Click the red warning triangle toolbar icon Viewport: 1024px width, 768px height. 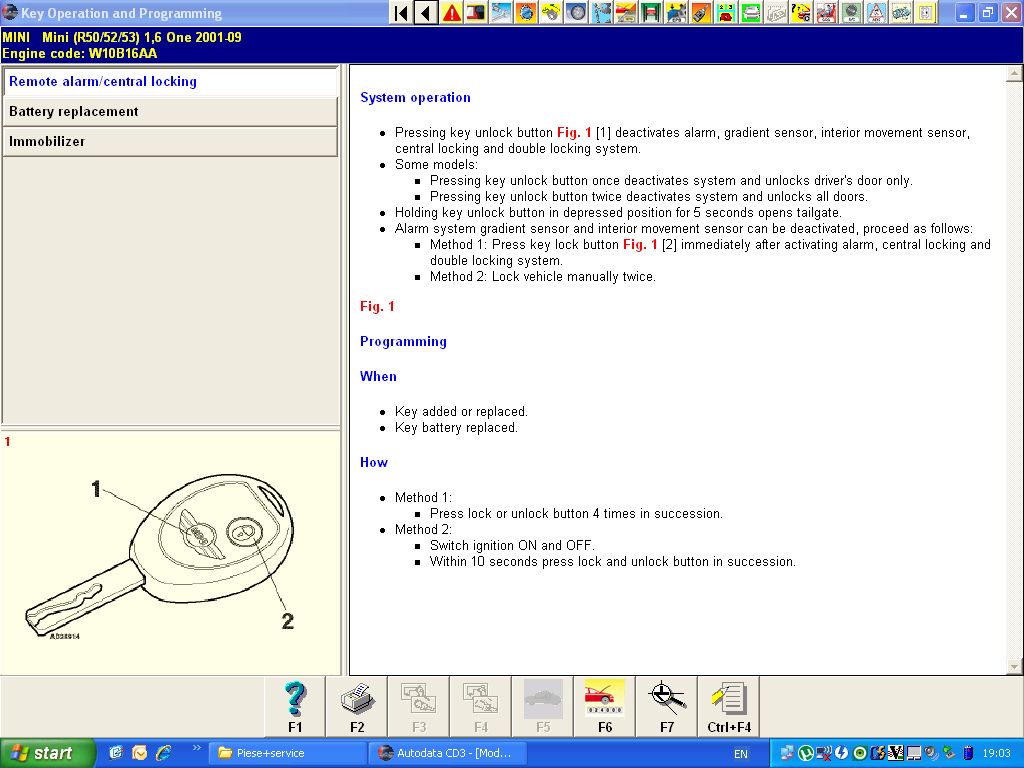452,13
